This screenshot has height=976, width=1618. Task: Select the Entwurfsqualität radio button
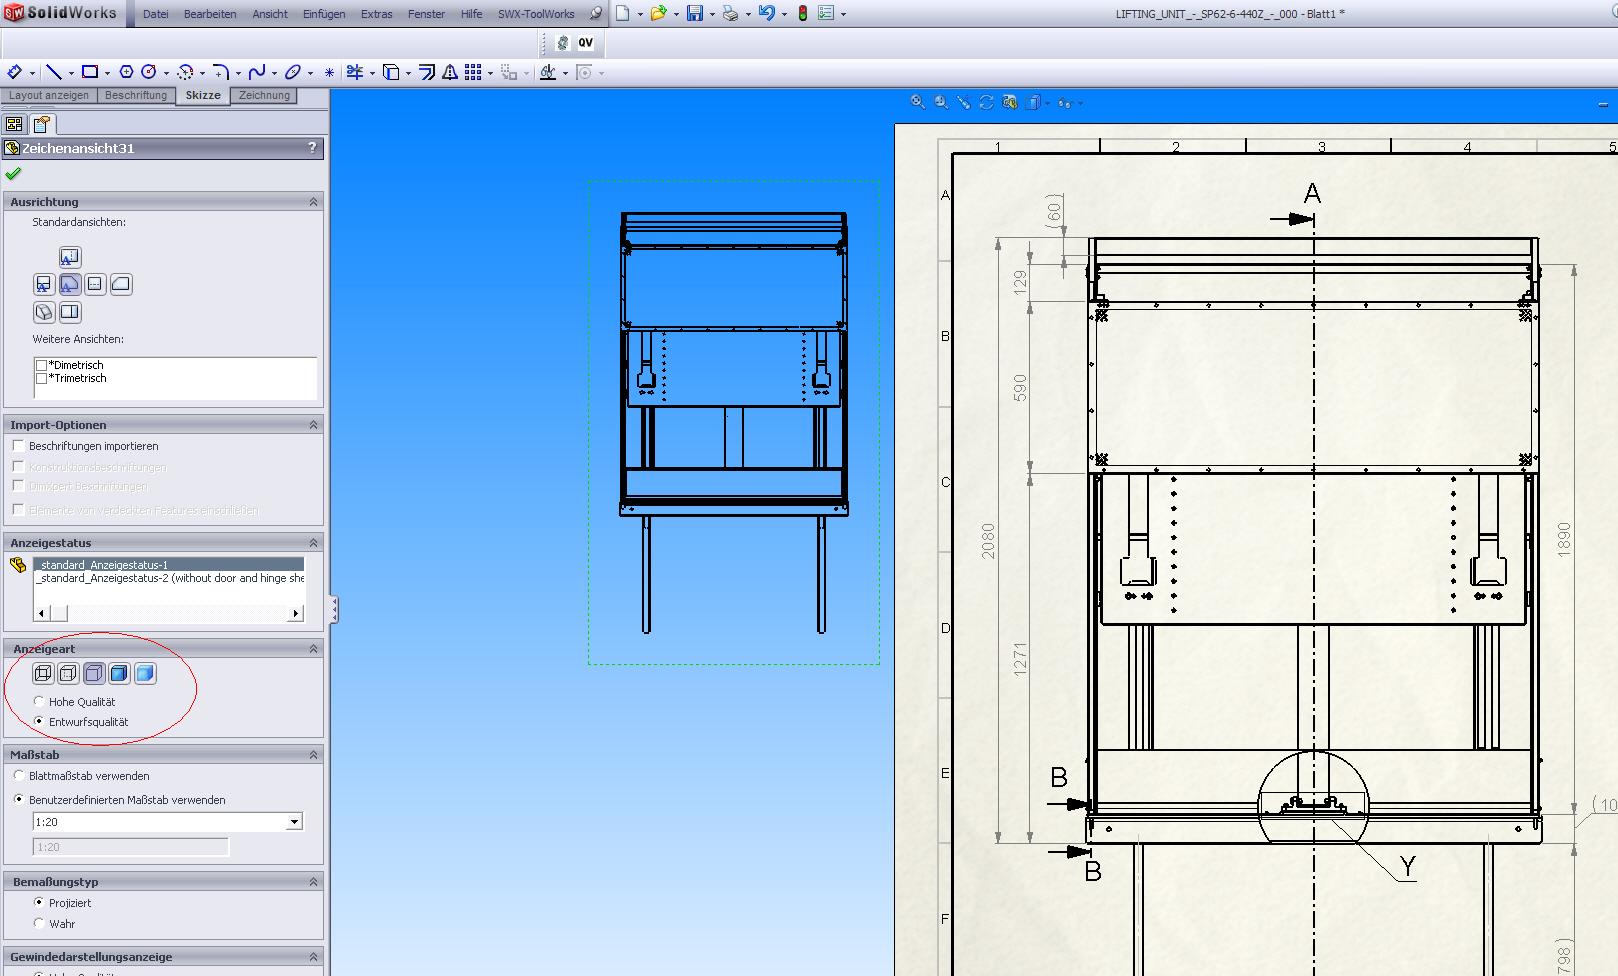tap(39, 721)
